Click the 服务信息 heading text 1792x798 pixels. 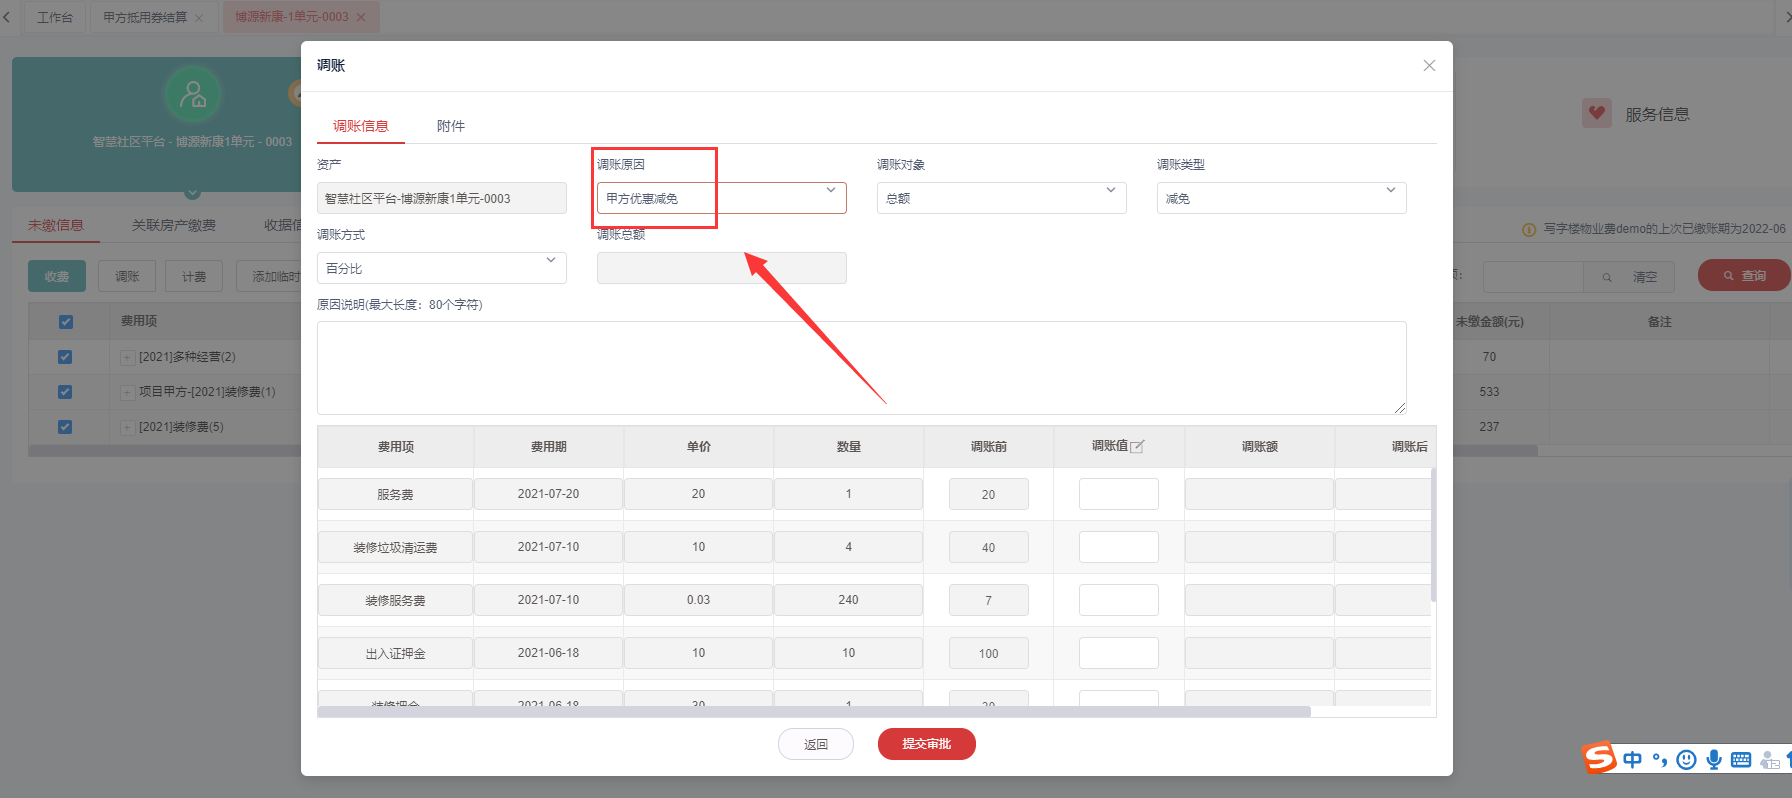1657,114
